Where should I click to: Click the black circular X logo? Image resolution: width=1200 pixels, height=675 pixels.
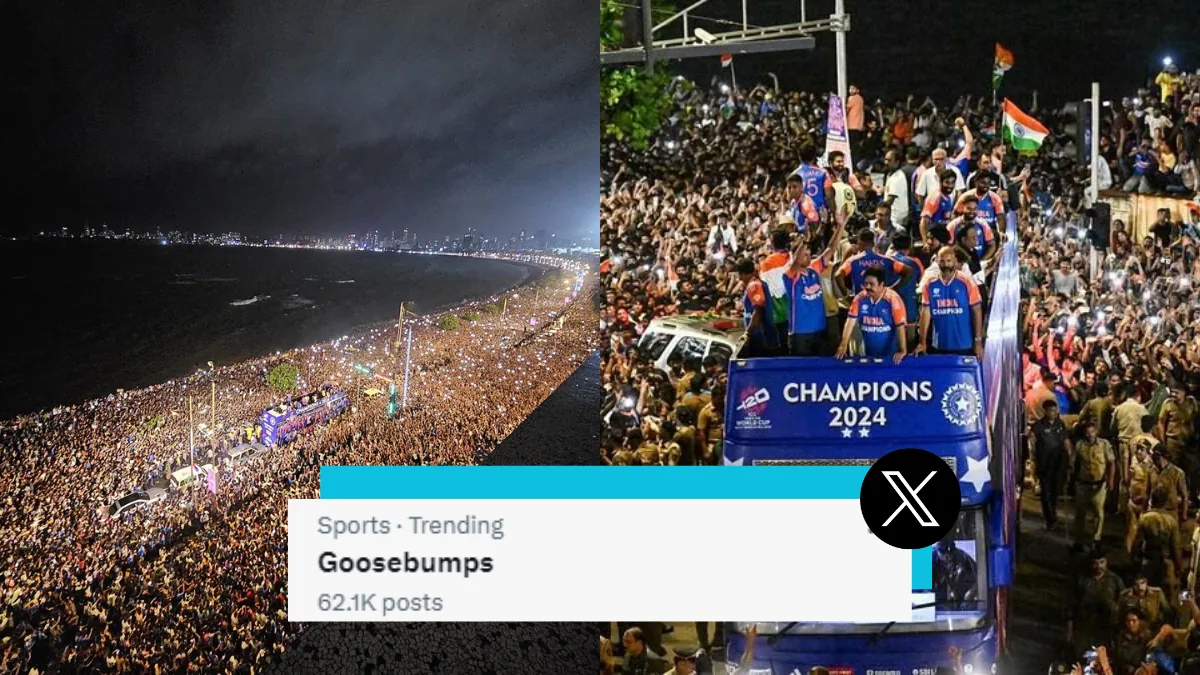910,498
